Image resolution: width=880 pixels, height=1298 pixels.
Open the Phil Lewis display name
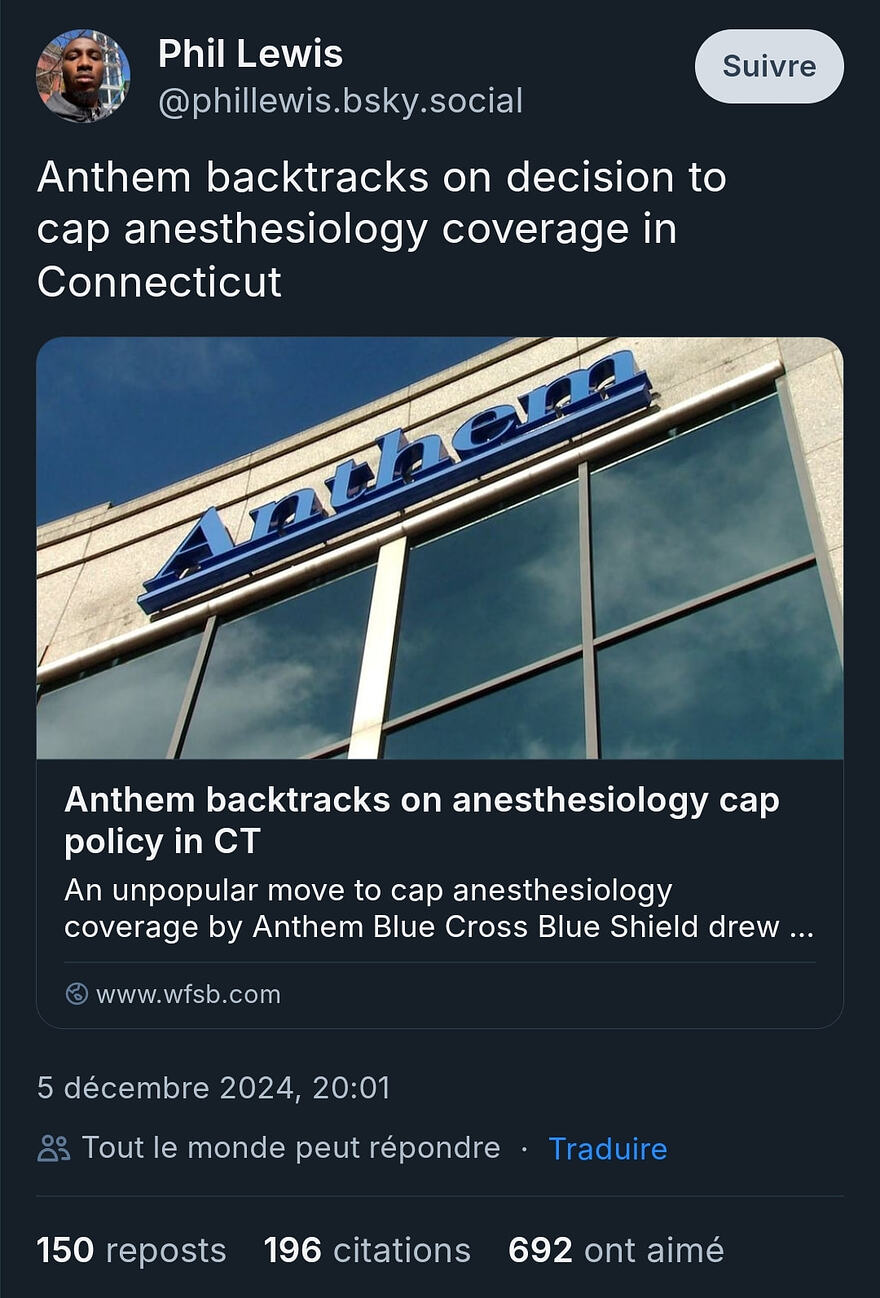pos(250,54)
